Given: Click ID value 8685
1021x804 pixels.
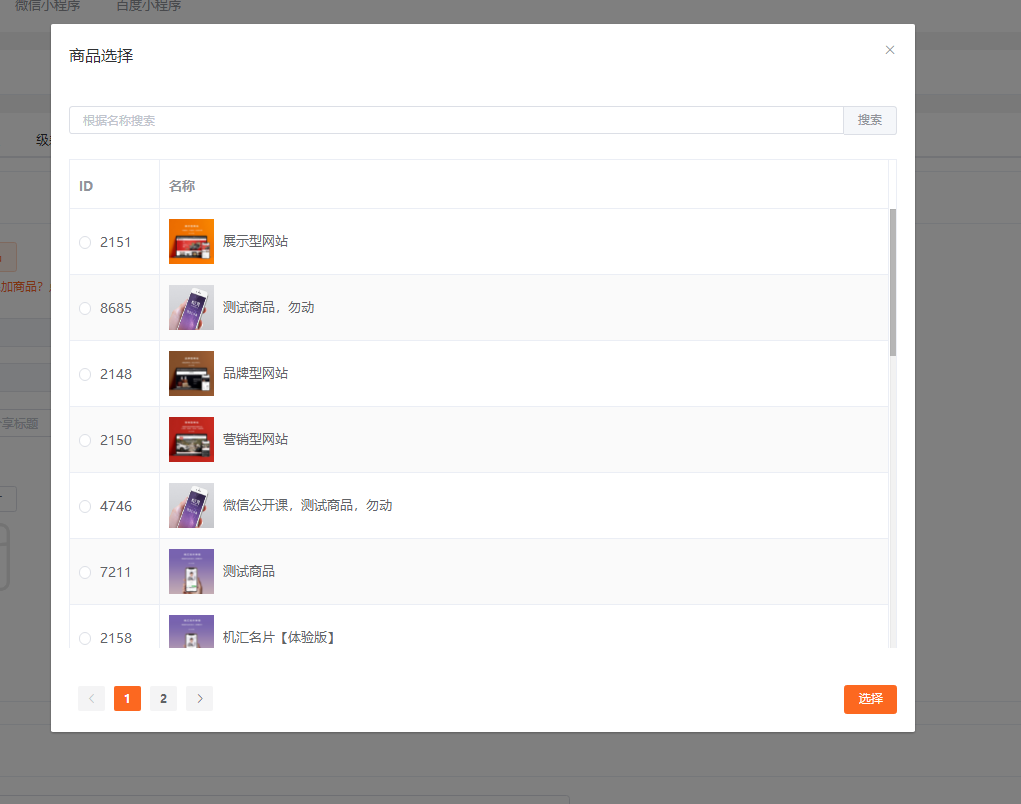Looking at the screenshot, I should pyautogui.click(x=116, y=309).
